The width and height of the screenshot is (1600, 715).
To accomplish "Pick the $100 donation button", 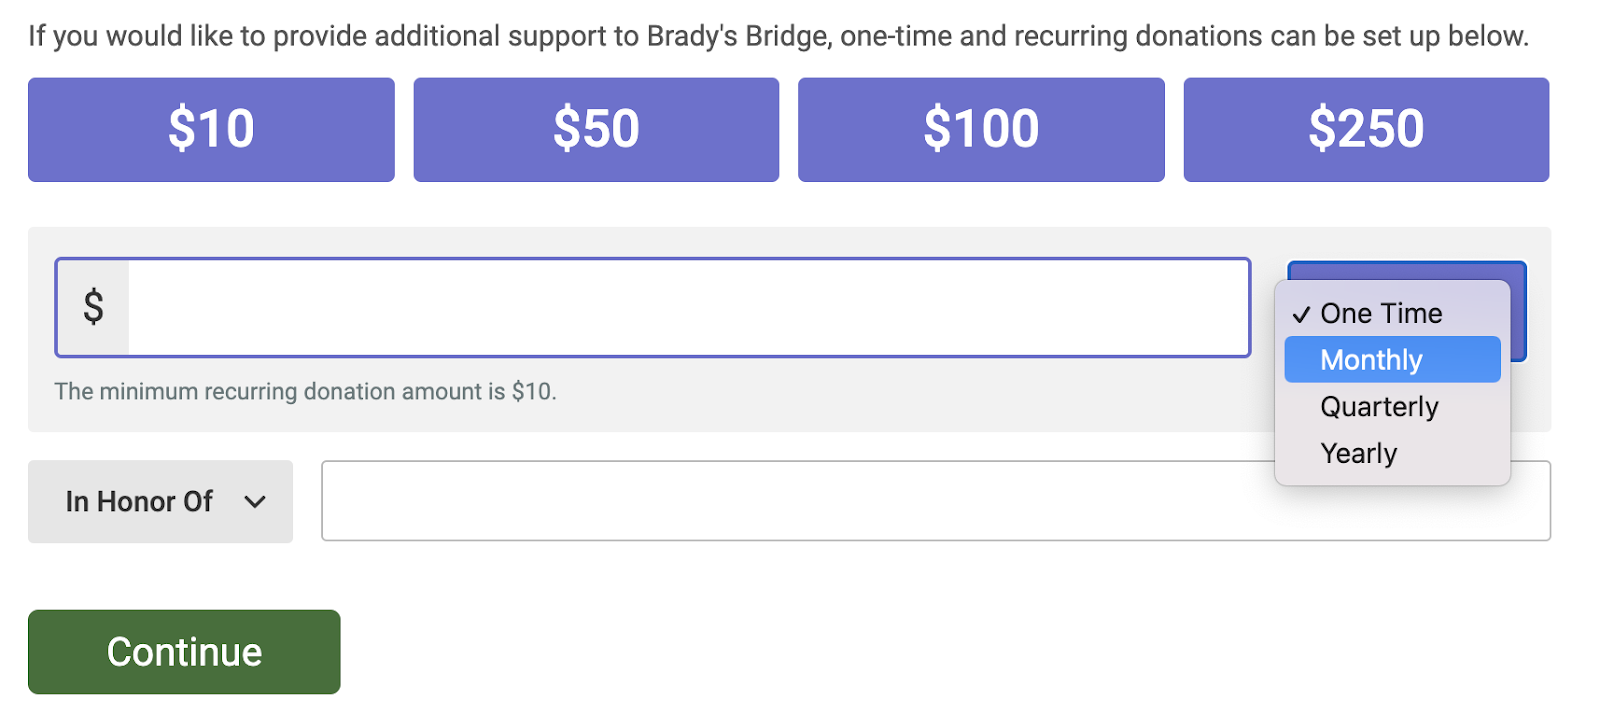I will [x=981, y=130].
